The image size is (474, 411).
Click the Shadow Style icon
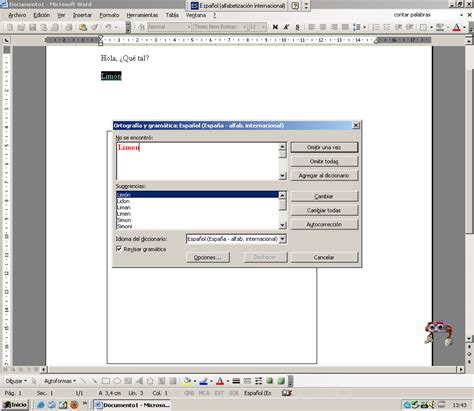[x=270, y=381]
